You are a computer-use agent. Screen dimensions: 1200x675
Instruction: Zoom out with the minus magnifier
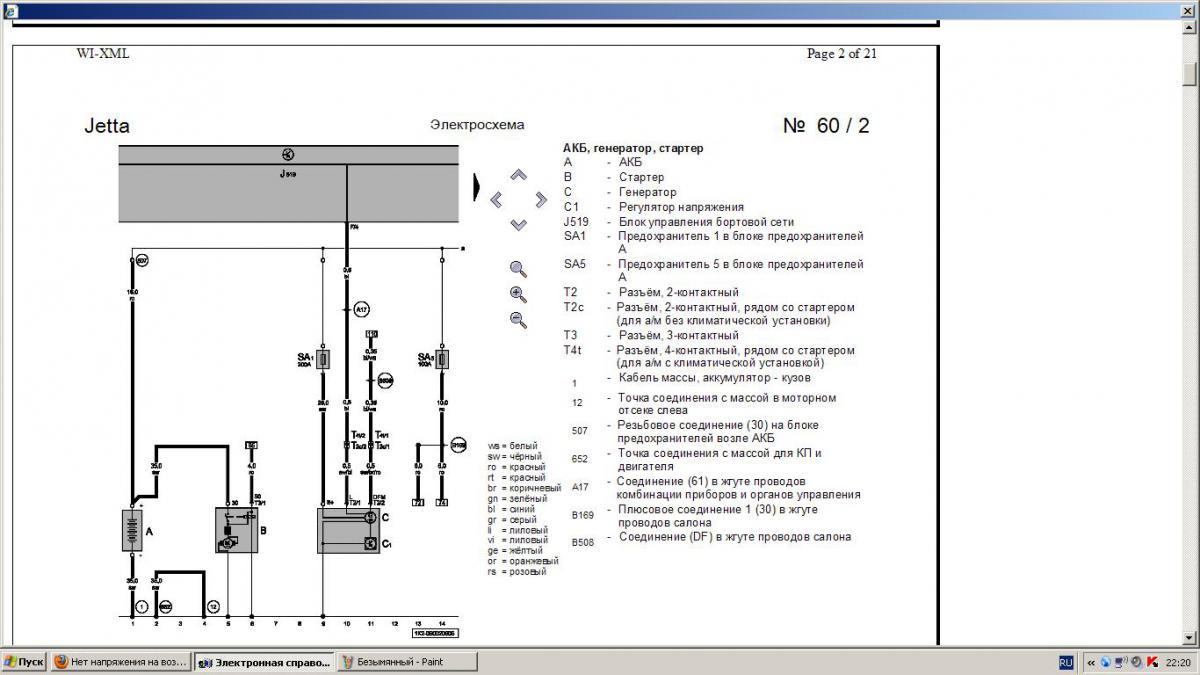click(x=518, y=320)
